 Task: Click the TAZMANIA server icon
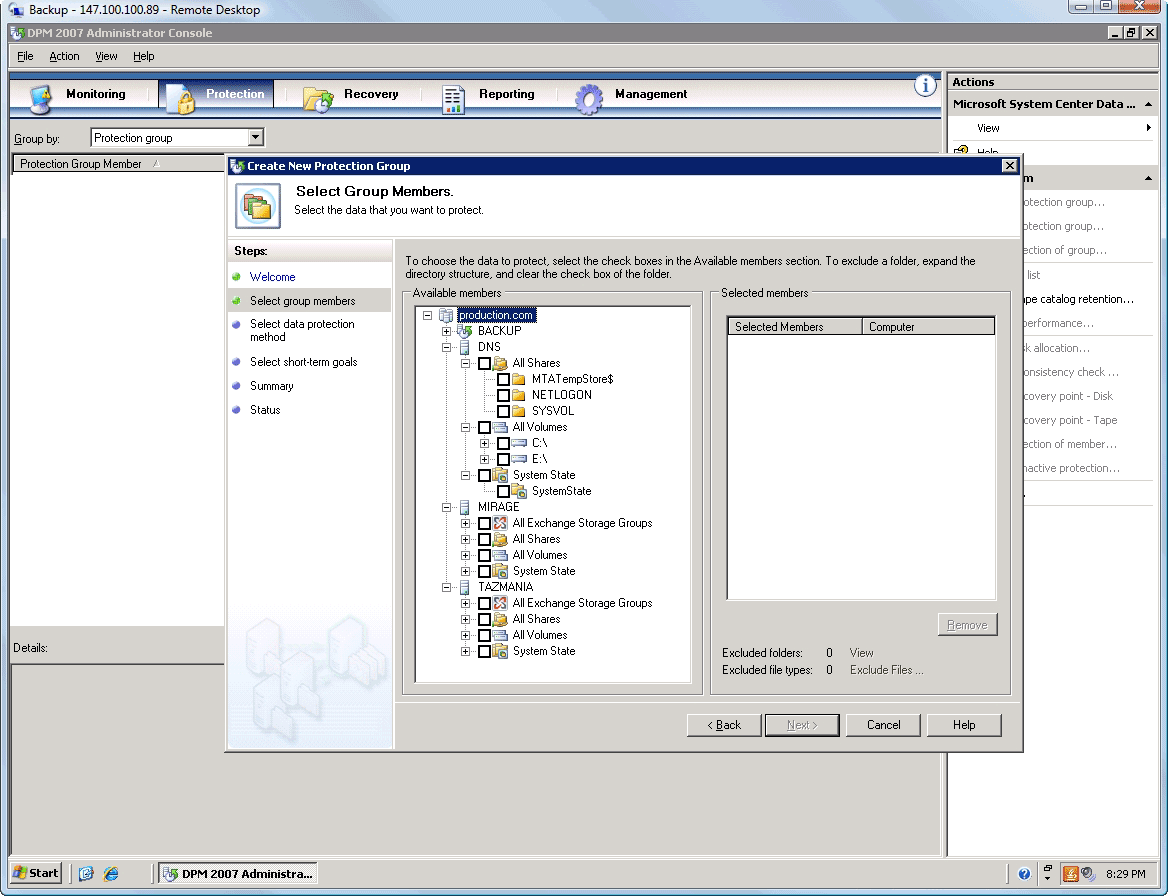click(x=465, y=587)
